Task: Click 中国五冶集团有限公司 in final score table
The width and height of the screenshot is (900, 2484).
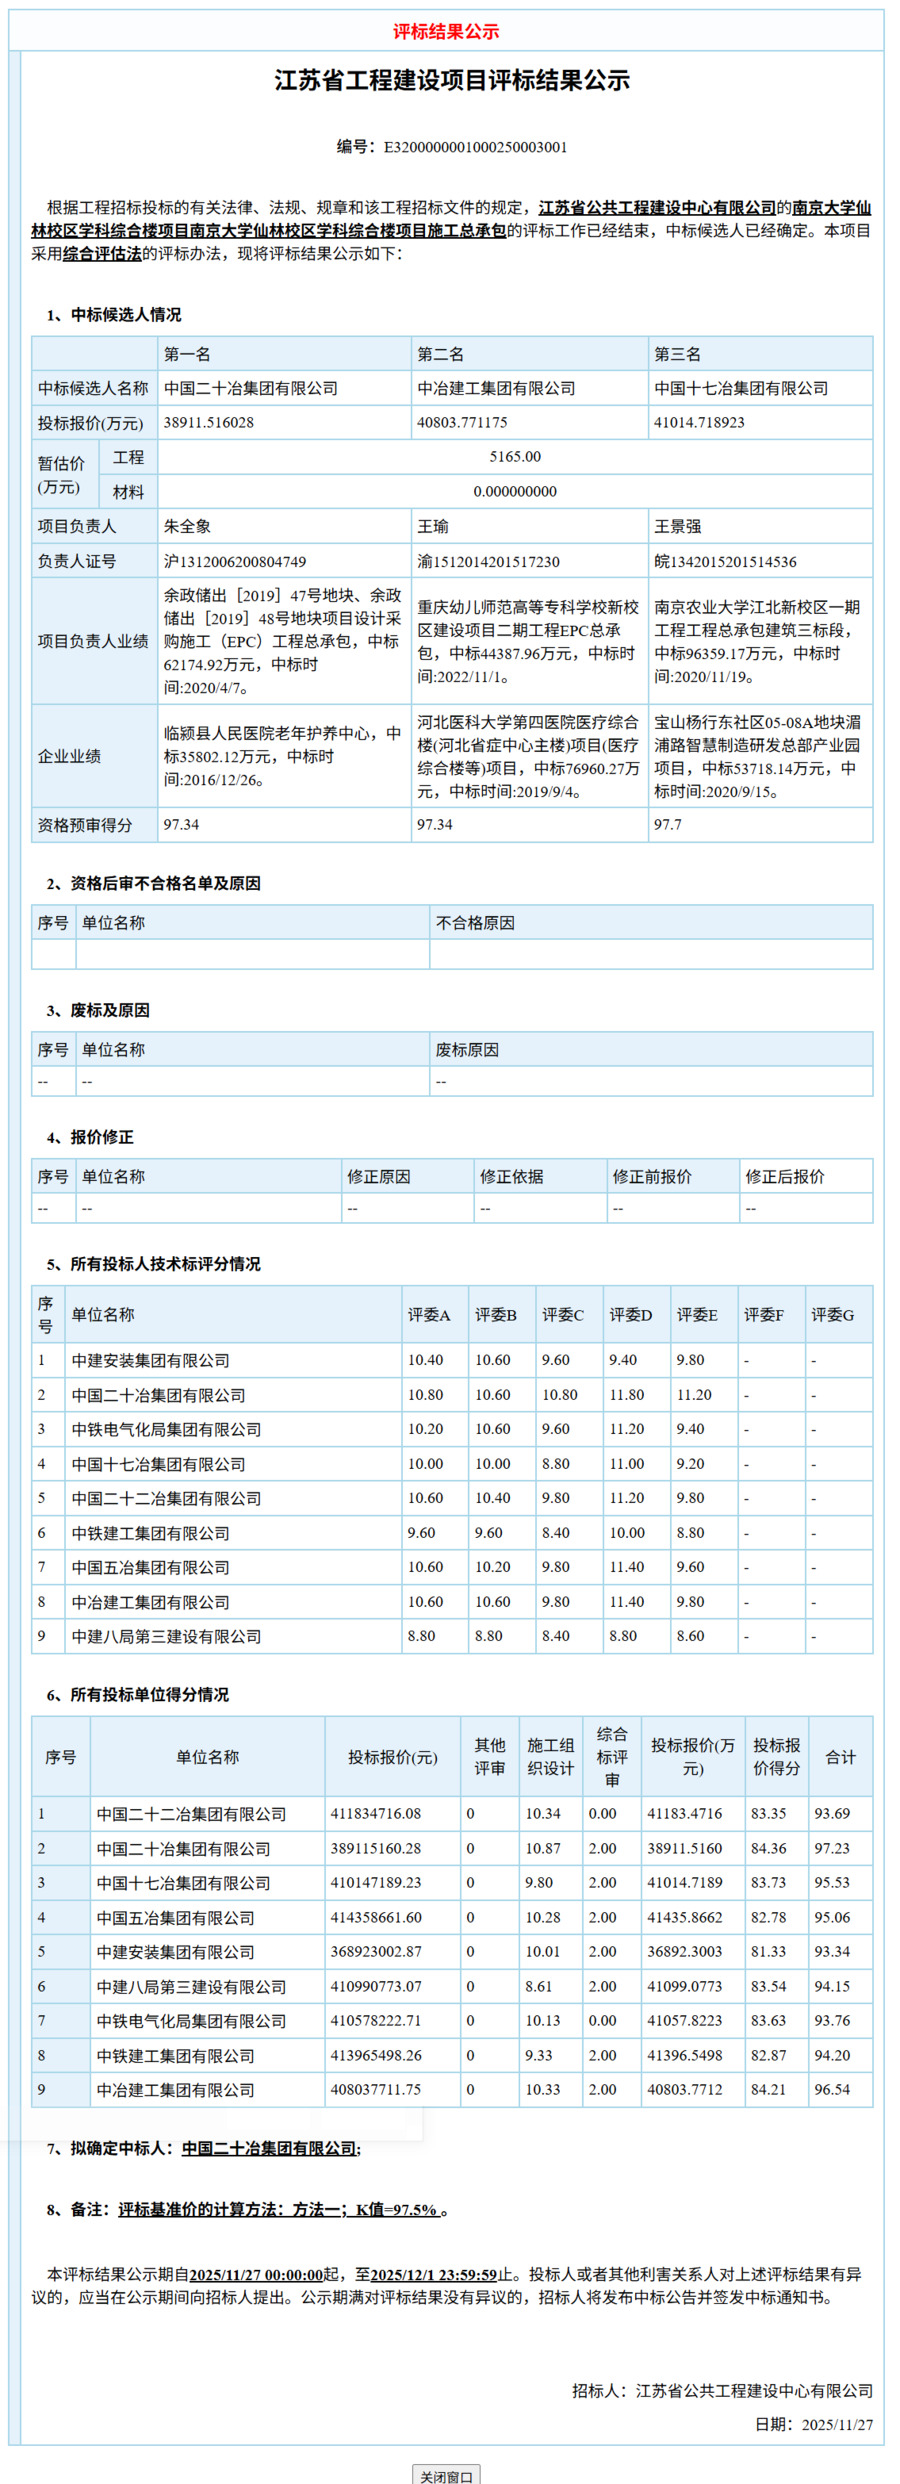Action: 176,1918
